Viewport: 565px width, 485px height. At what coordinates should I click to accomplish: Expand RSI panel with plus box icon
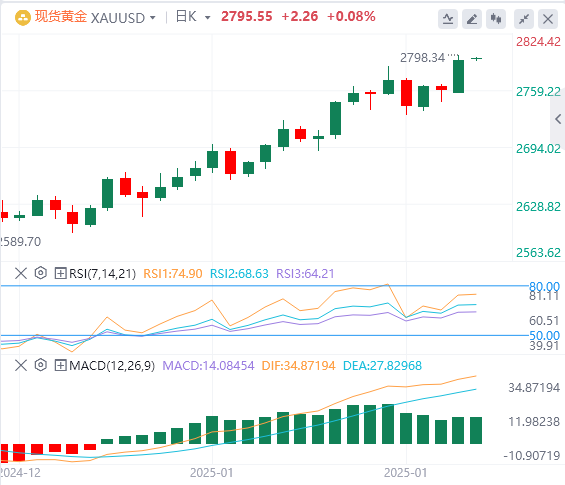pyautogui.click(x=60, y=273)
